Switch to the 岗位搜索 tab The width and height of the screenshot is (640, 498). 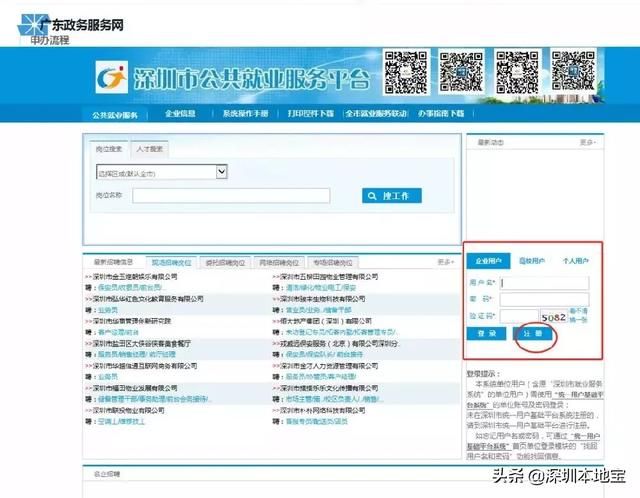click(x=109, y=149)
